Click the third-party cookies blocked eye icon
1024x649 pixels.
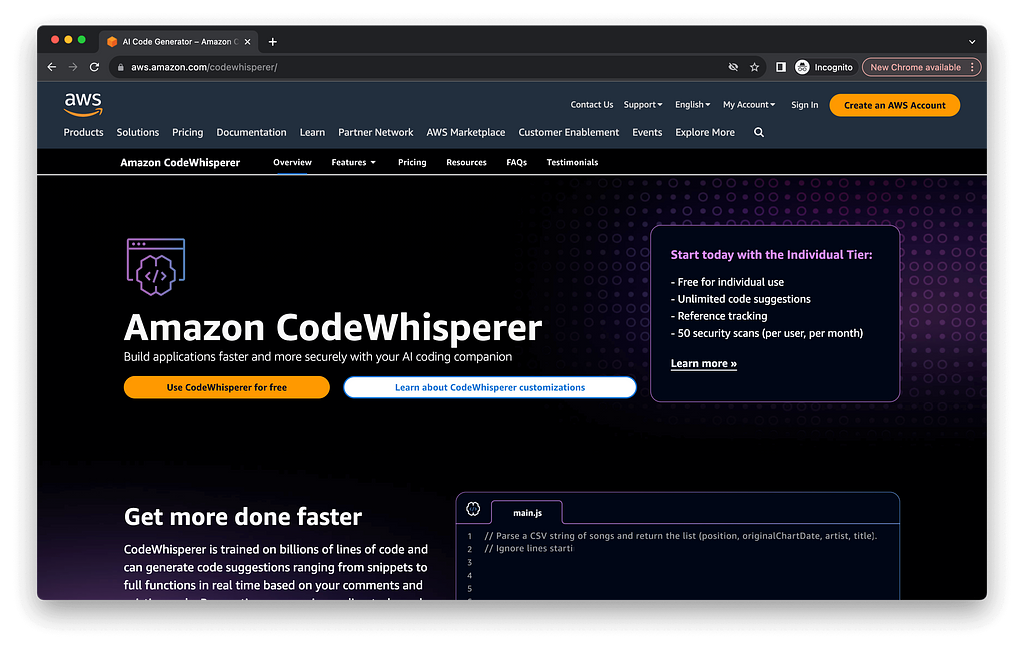pos(733,67)
